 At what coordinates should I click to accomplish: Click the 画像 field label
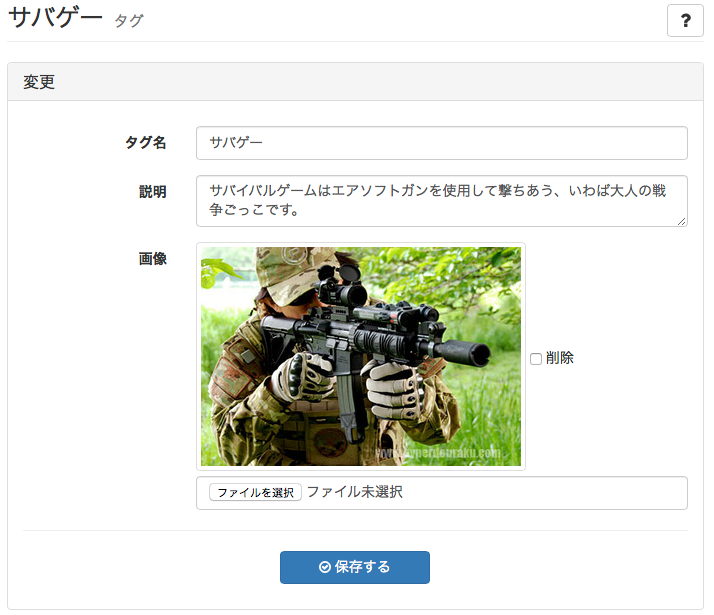tap(153, 259)
